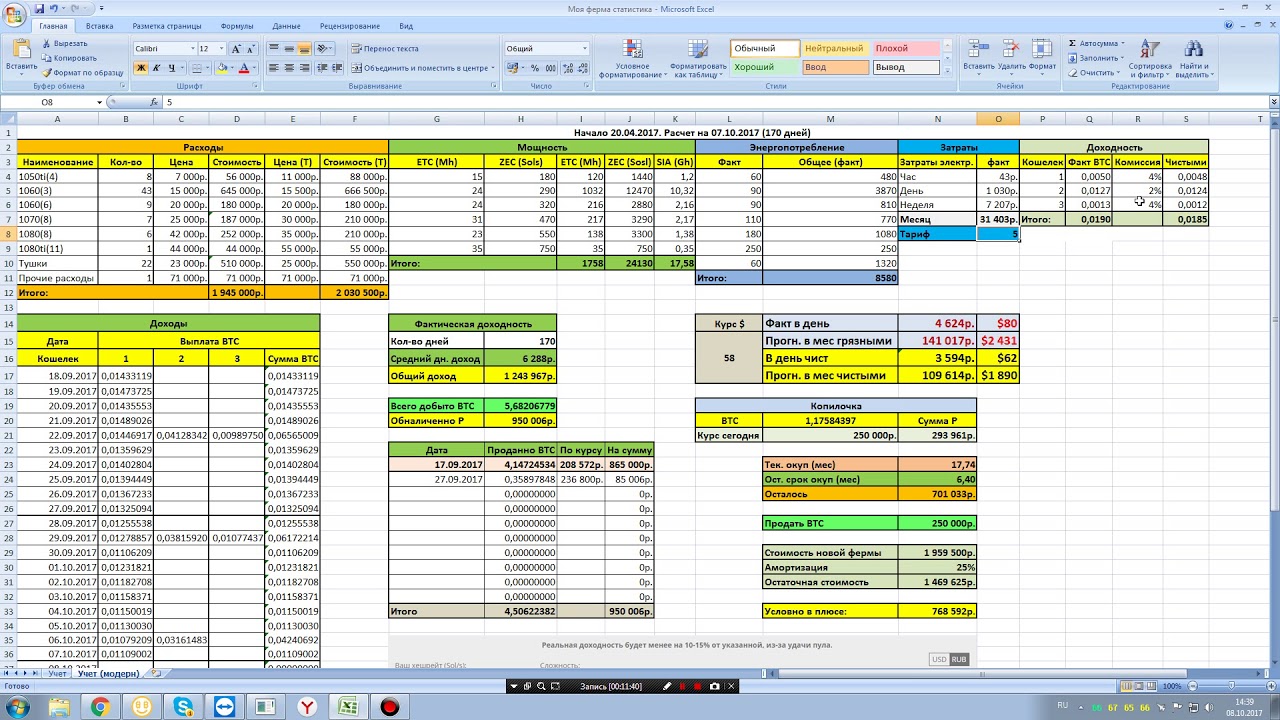The width and height of the screenshot is (1280, 720).
Task: Open Условное форматирование menu
Action: point(632,58)
